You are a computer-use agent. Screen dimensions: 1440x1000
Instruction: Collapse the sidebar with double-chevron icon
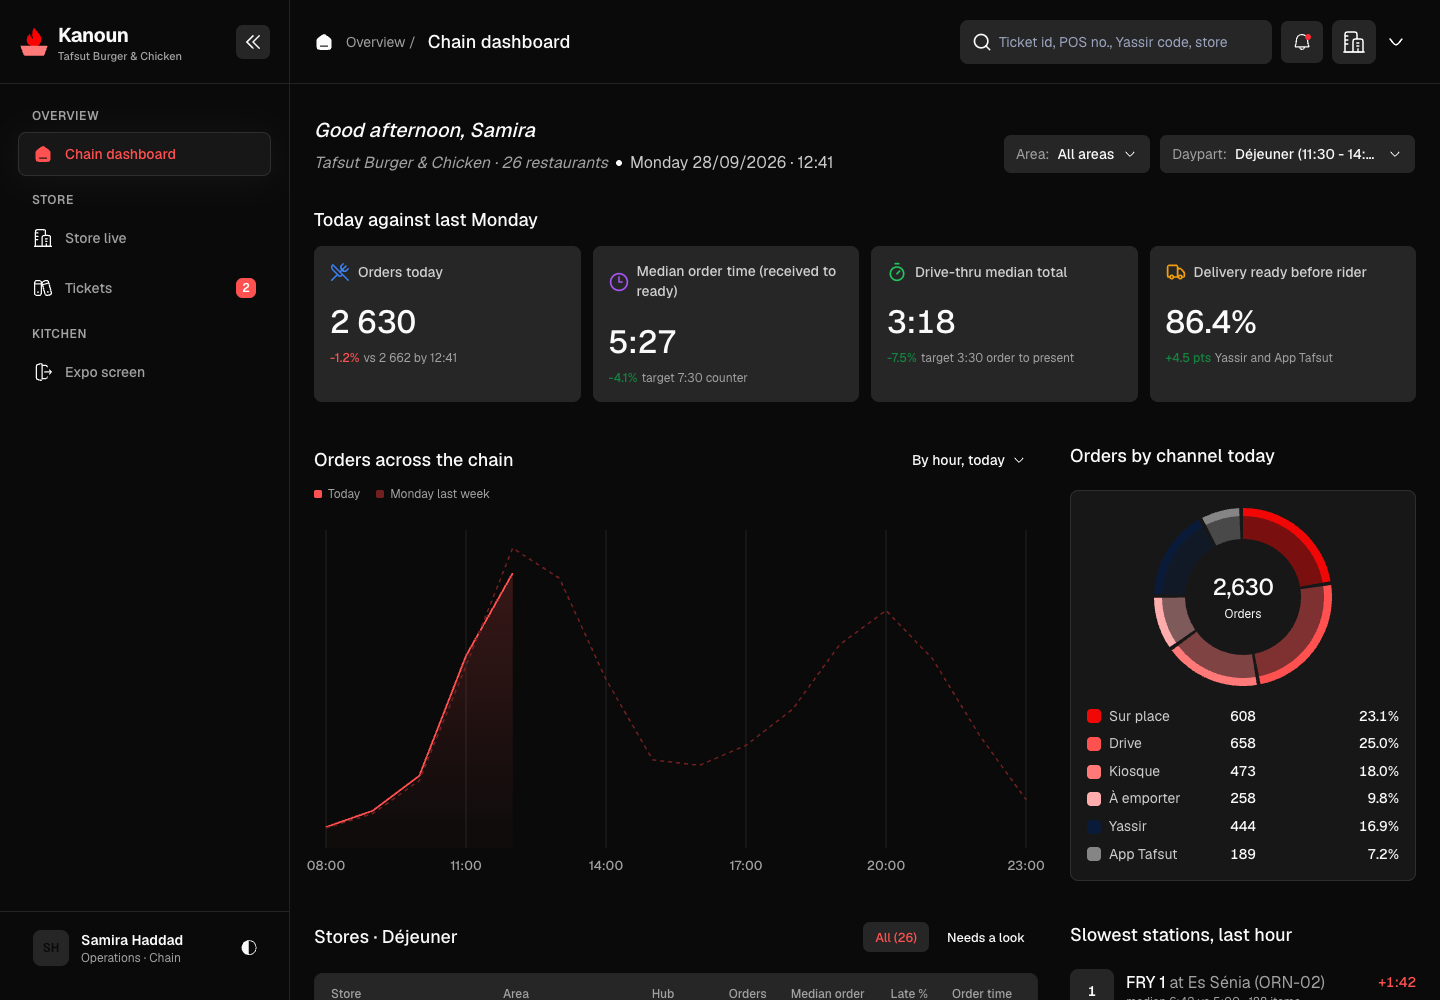(x=253, y=42)
